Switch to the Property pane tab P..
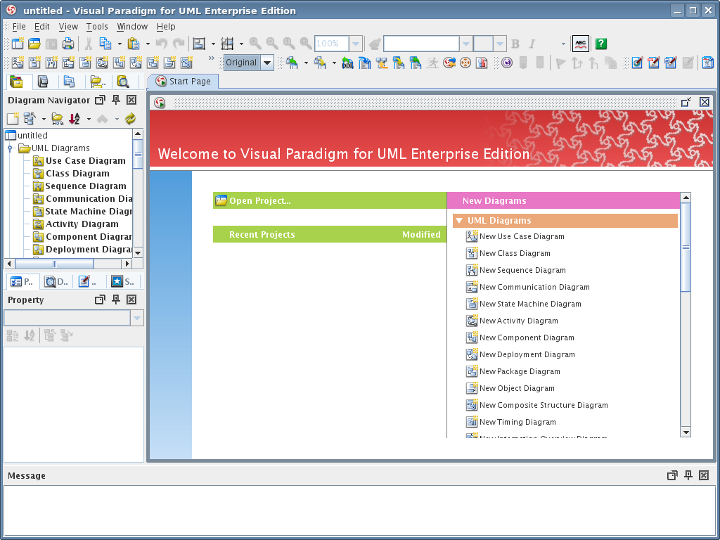The image size is (720, 540). [22, 281]
